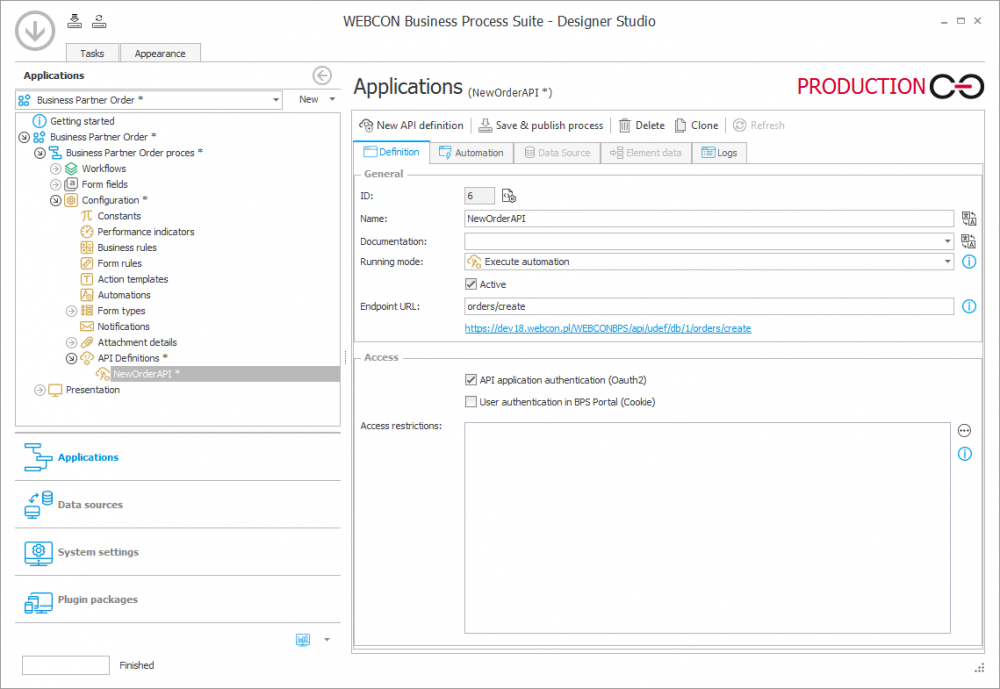
Task: Expand the Attachment details node
Action: (71, 343)
